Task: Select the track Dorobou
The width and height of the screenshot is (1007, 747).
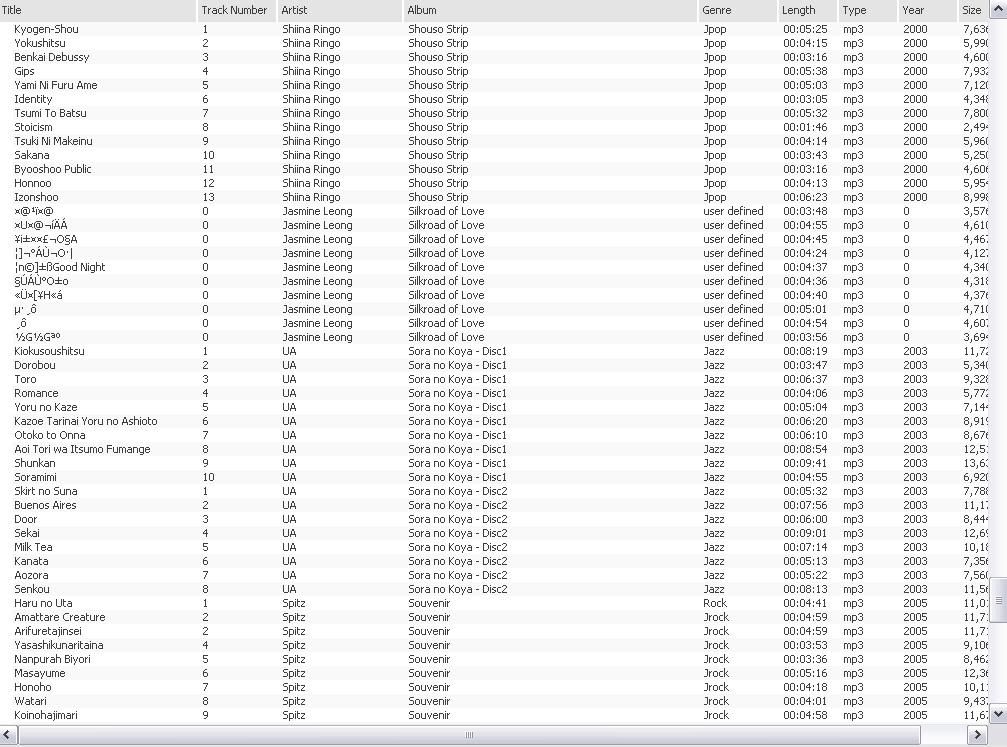Action: click(35, 365)
